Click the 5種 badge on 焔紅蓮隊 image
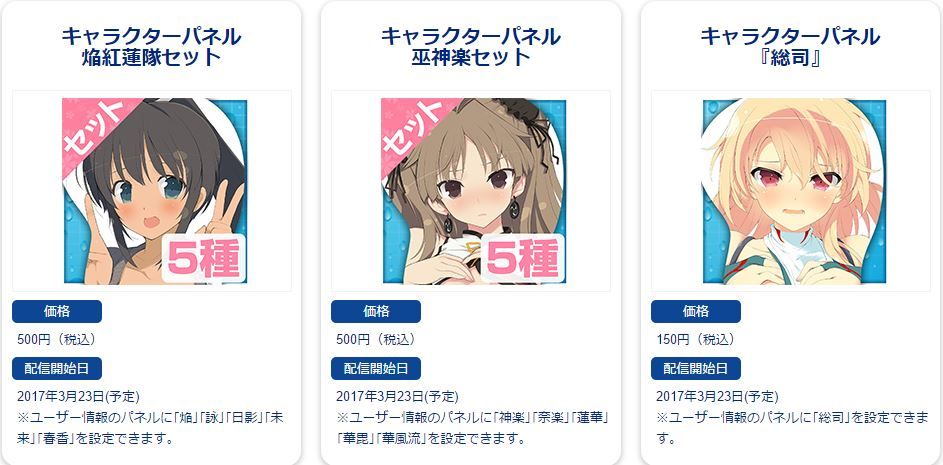The width and height of the screenshot is (943, 465). pos(204,259)
